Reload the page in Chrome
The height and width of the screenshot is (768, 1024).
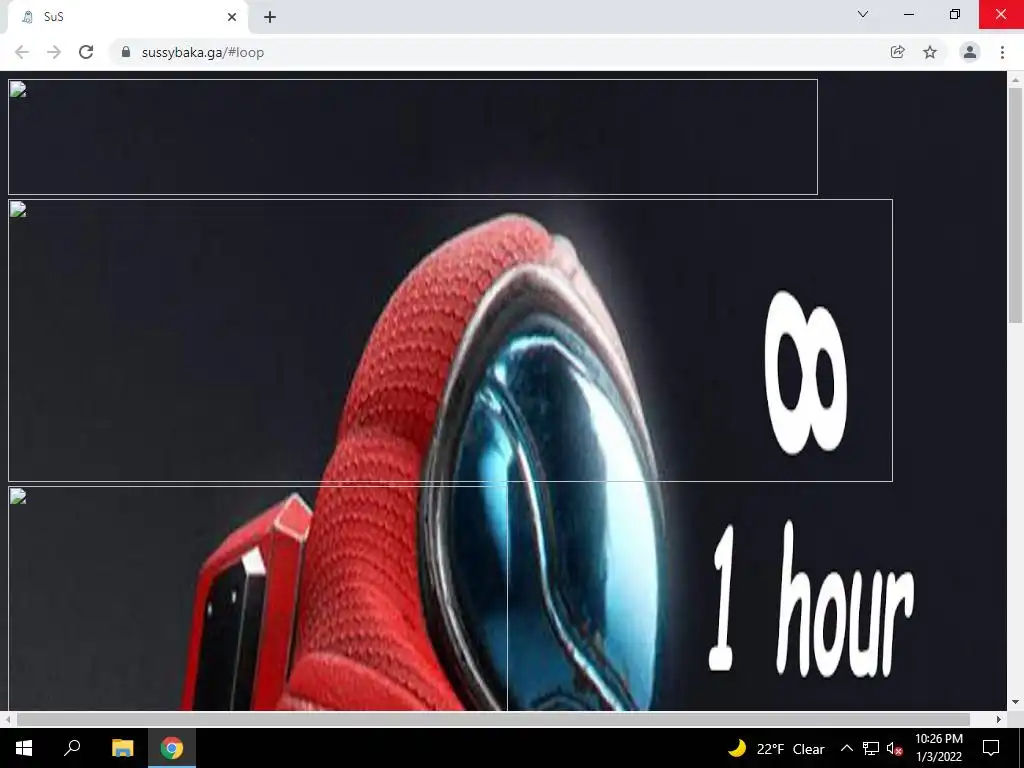pyautogui.click(x=86, y=52)
